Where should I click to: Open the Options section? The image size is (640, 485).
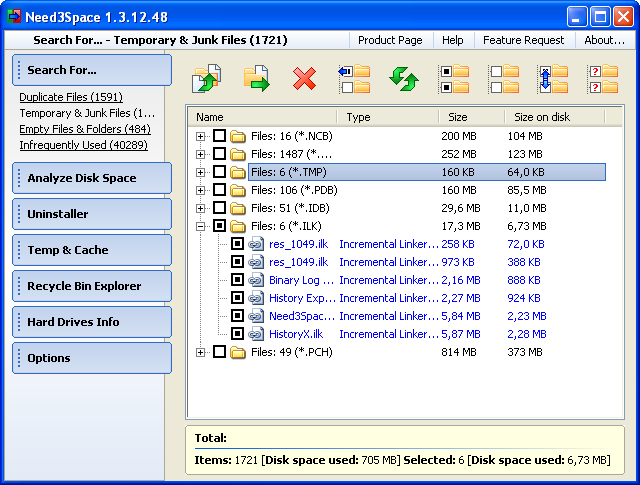click(x=92, y=358)
